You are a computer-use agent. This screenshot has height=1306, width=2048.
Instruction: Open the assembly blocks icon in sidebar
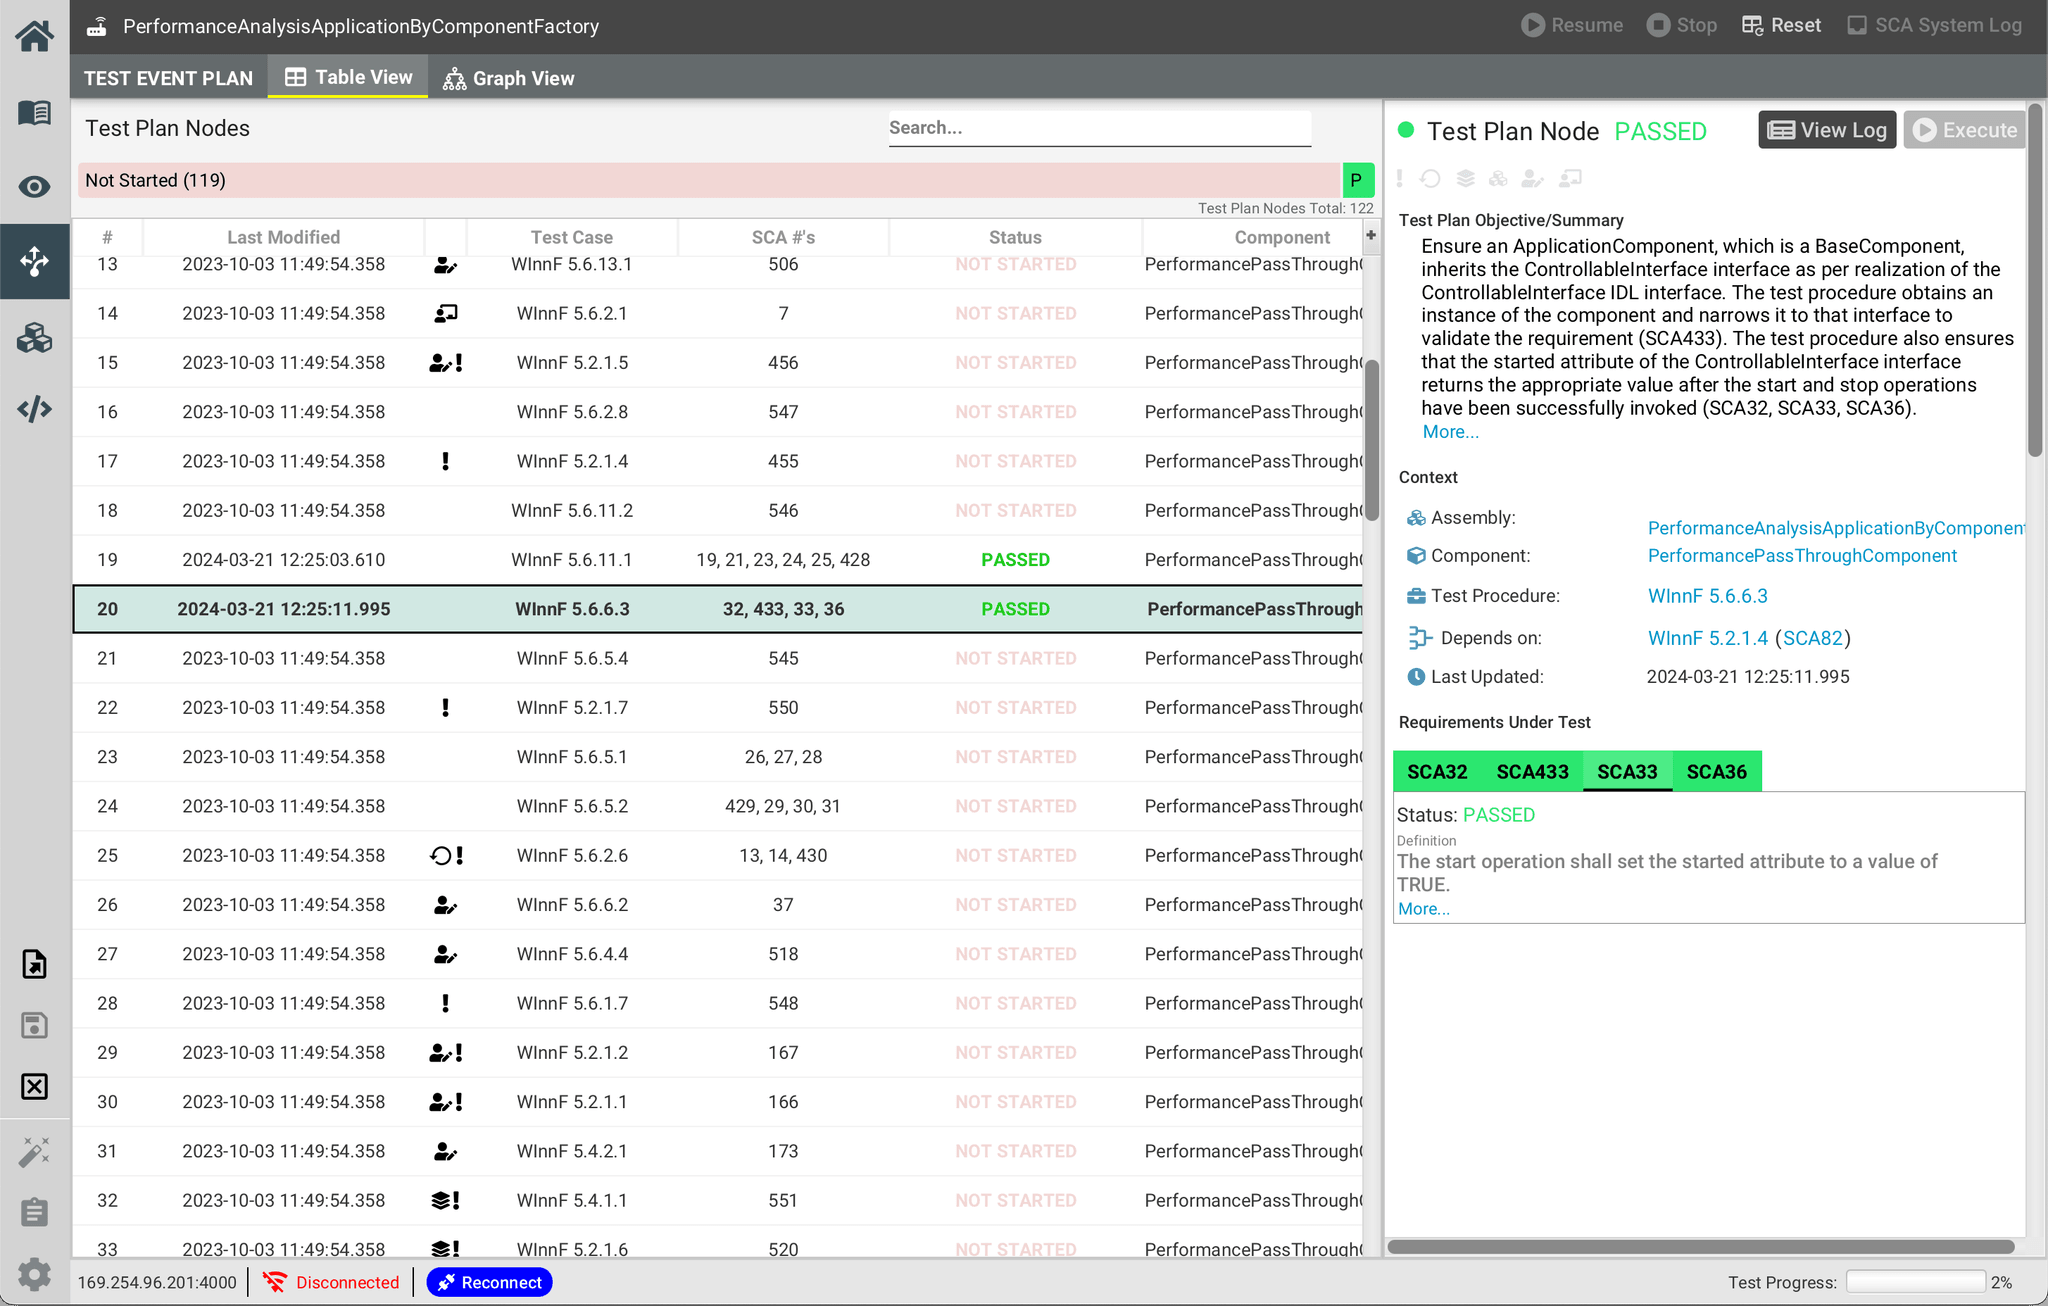click(x=34, y=338)
